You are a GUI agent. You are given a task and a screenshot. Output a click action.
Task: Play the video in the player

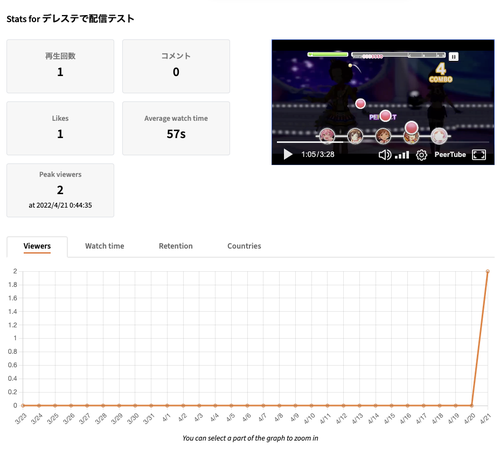288,154
